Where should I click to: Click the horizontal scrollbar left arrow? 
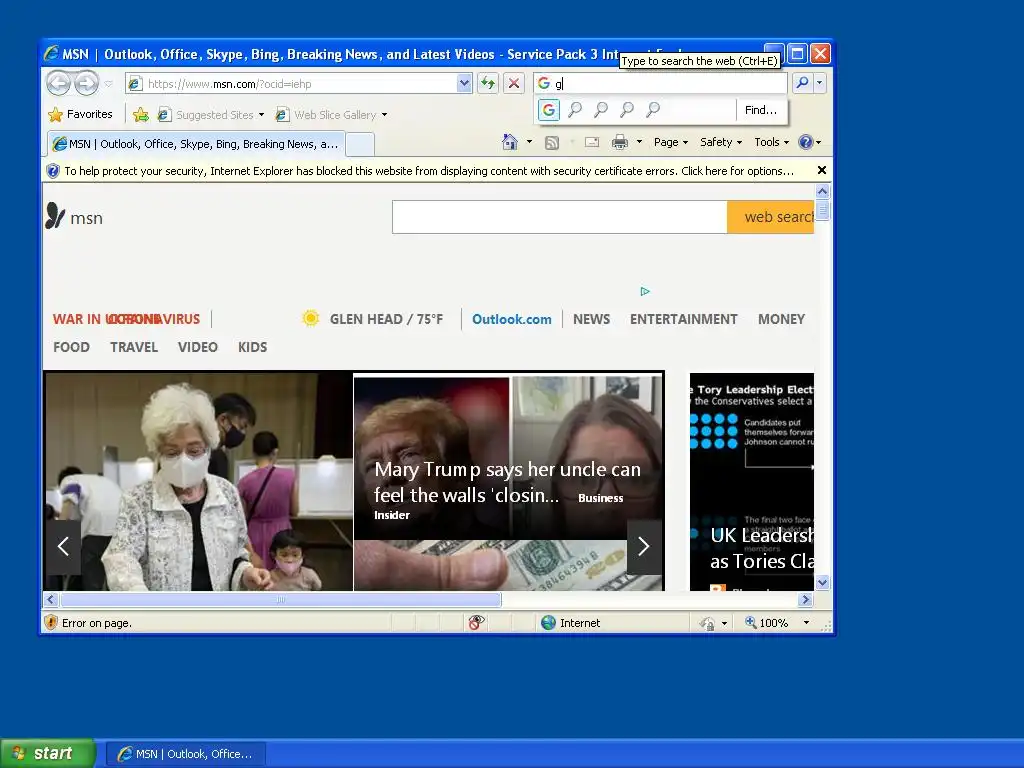click(51, 600)
